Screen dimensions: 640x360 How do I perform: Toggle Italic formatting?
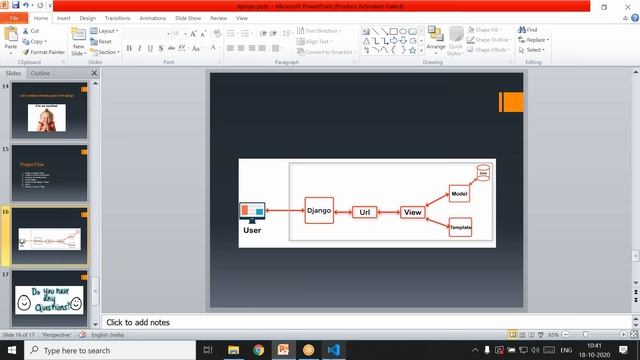pyautogui.click(x=140, y=48)
